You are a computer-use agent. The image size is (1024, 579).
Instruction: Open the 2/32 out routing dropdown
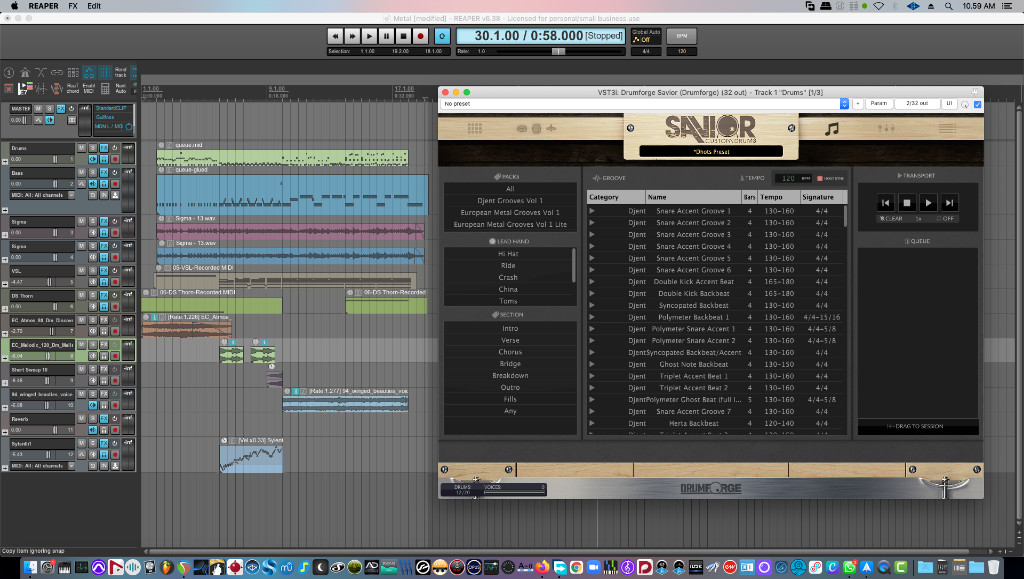(917, 104)
